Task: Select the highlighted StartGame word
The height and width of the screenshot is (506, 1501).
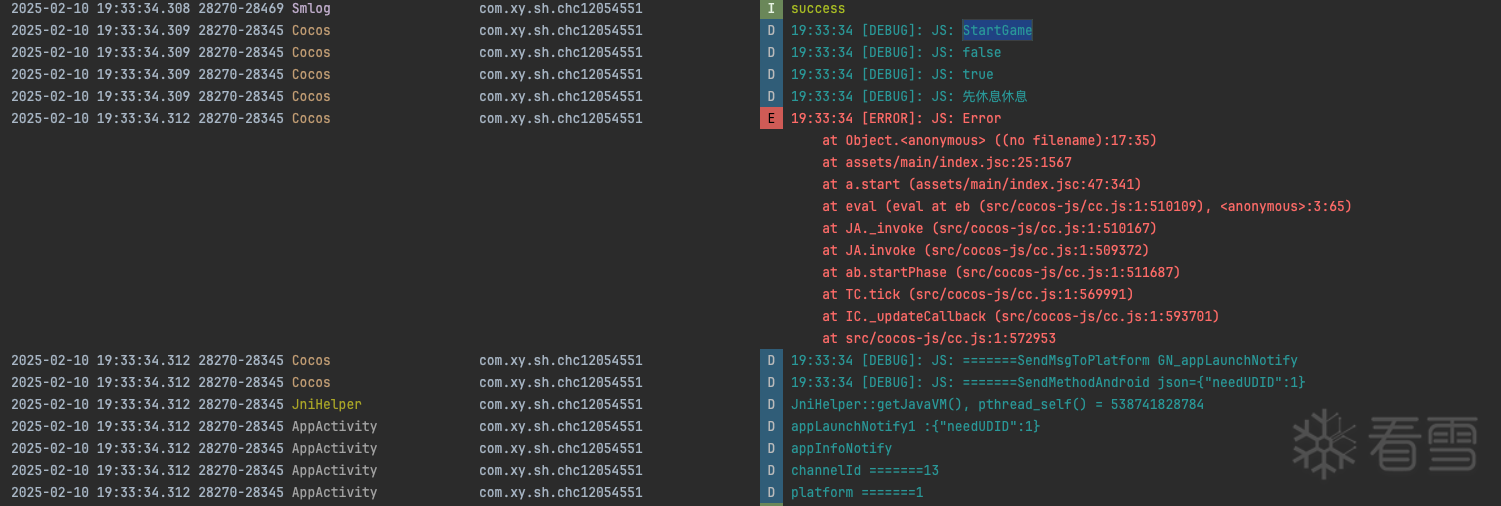Action: (997, 30)
